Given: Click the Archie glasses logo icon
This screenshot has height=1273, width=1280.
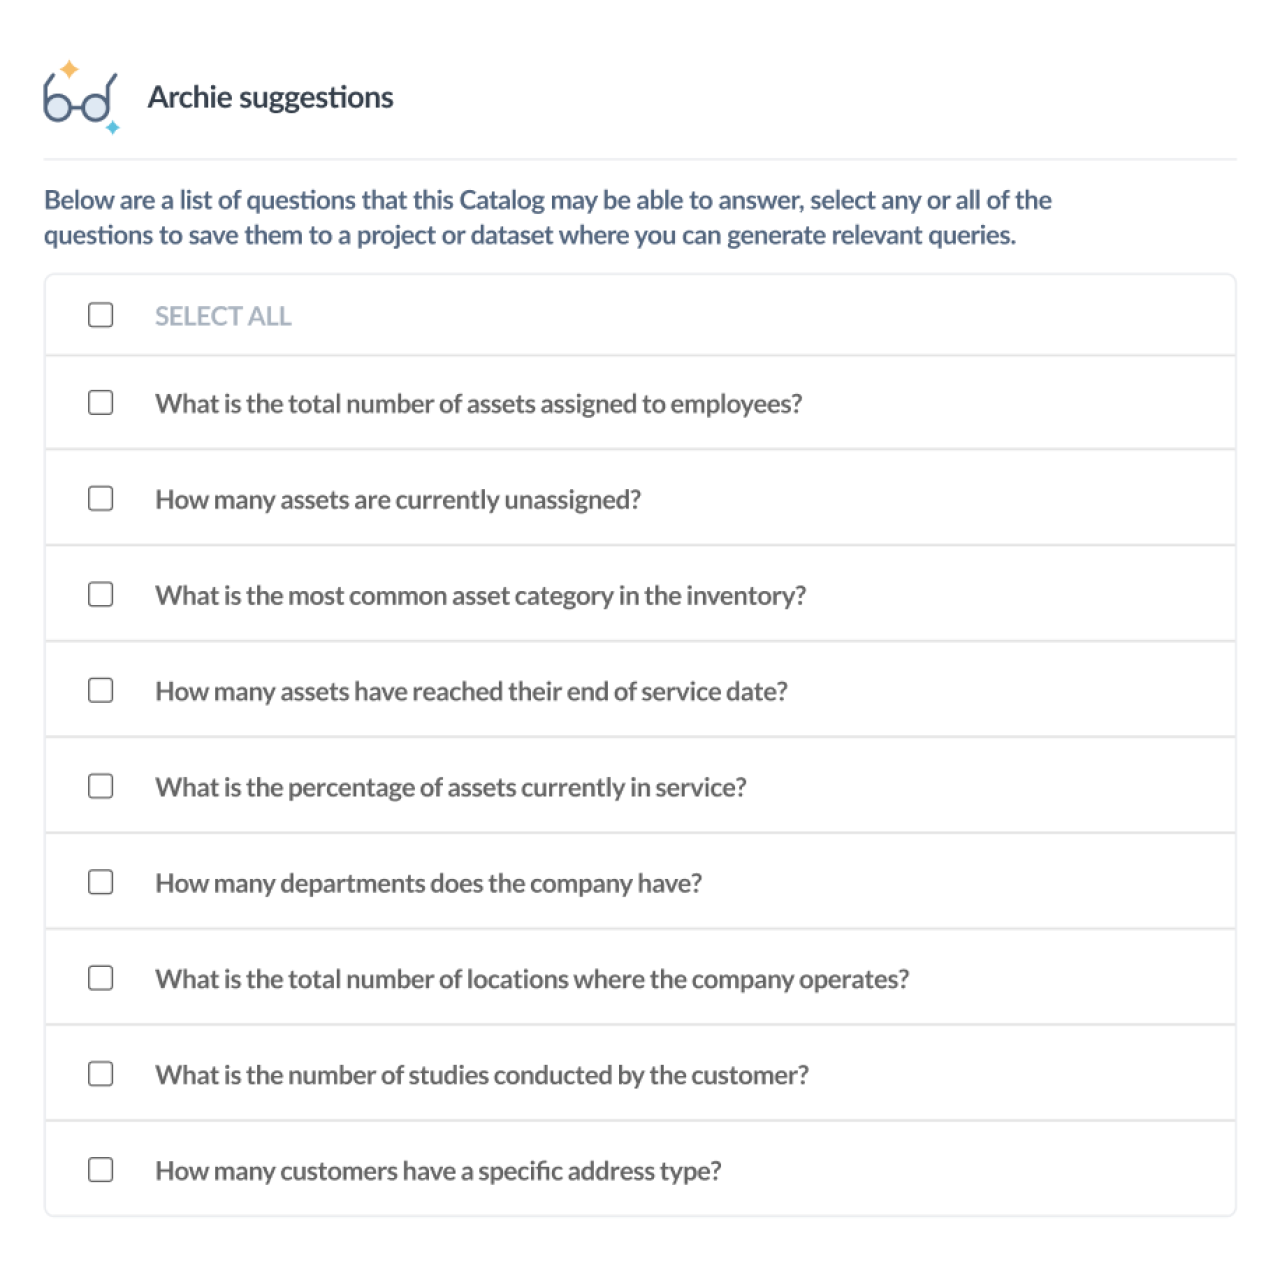Looking at the screenshot, I should pos(81,98).
